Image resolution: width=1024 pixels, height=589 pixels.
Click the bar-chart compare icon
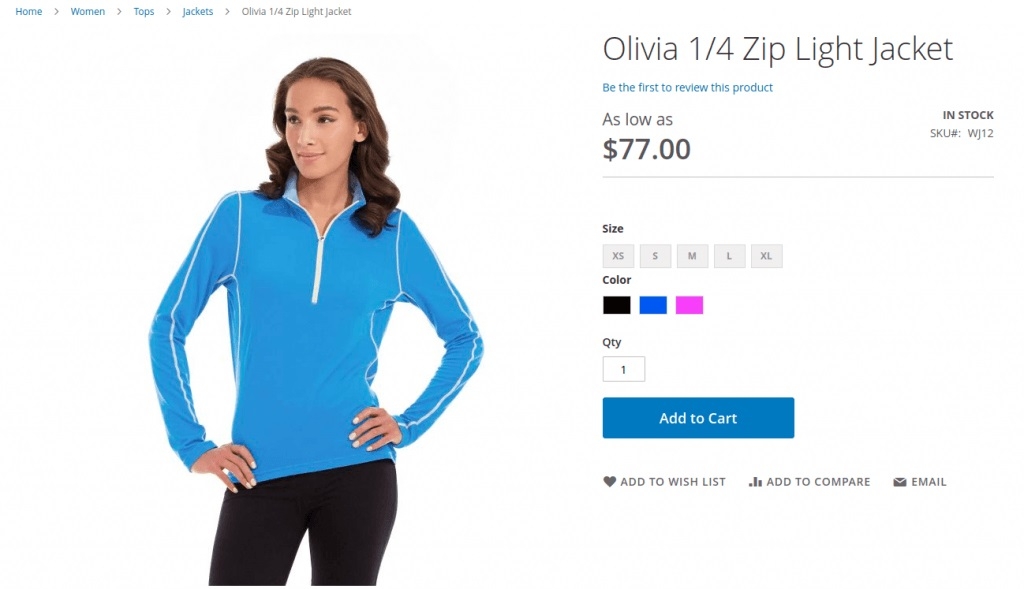pos(755,481)
